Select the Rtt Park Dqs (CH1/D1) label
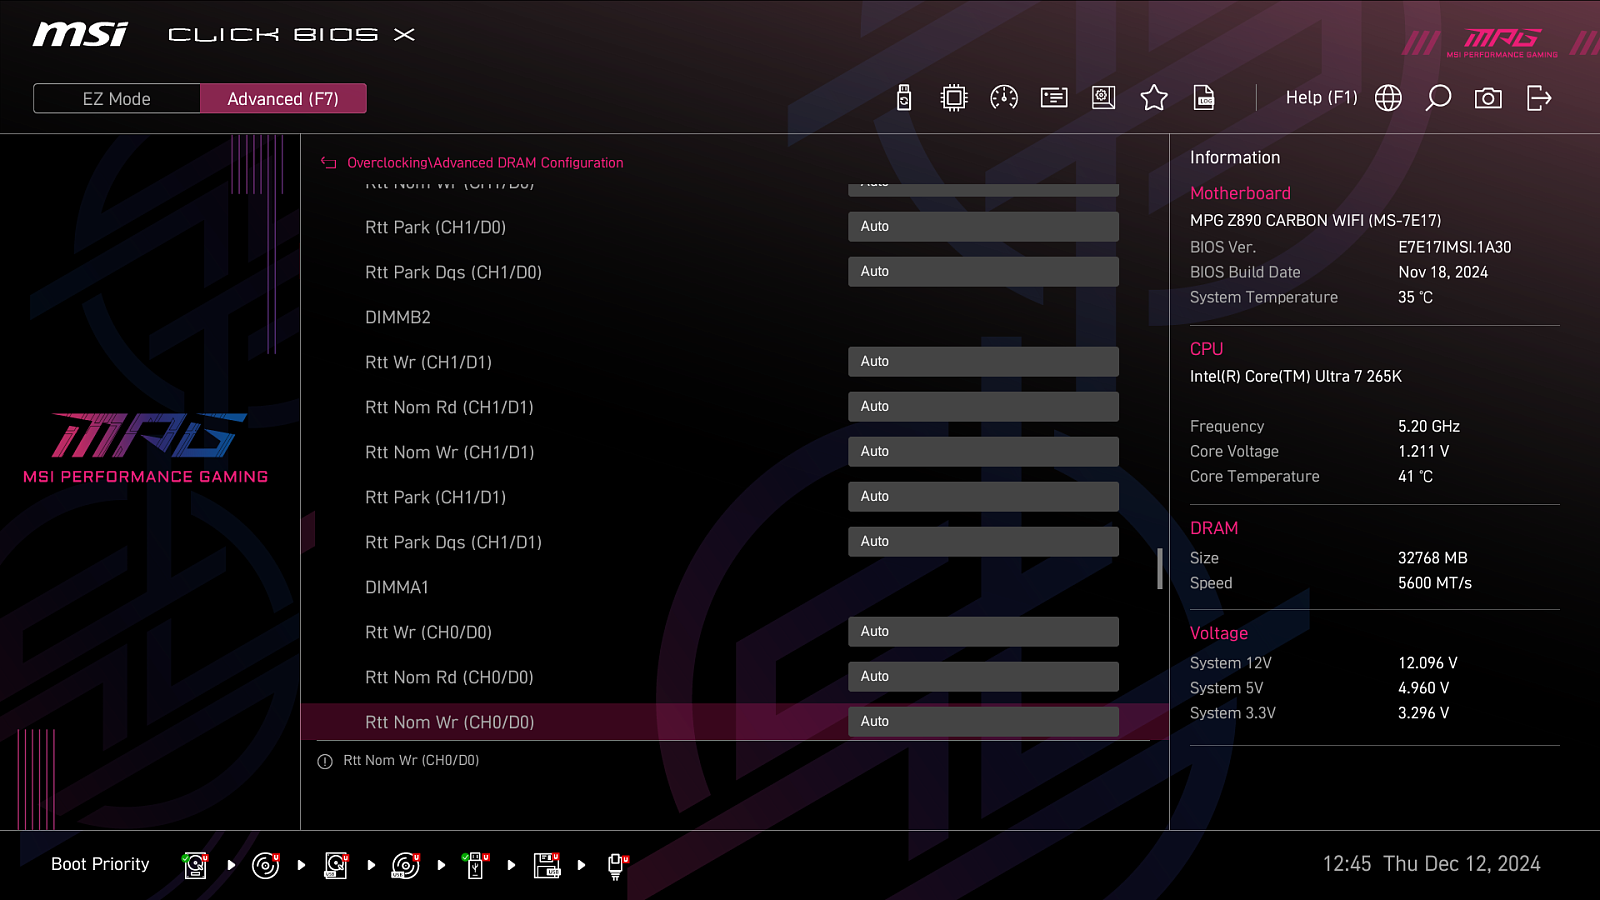The image size is (1600, 900). coord(453,542)
